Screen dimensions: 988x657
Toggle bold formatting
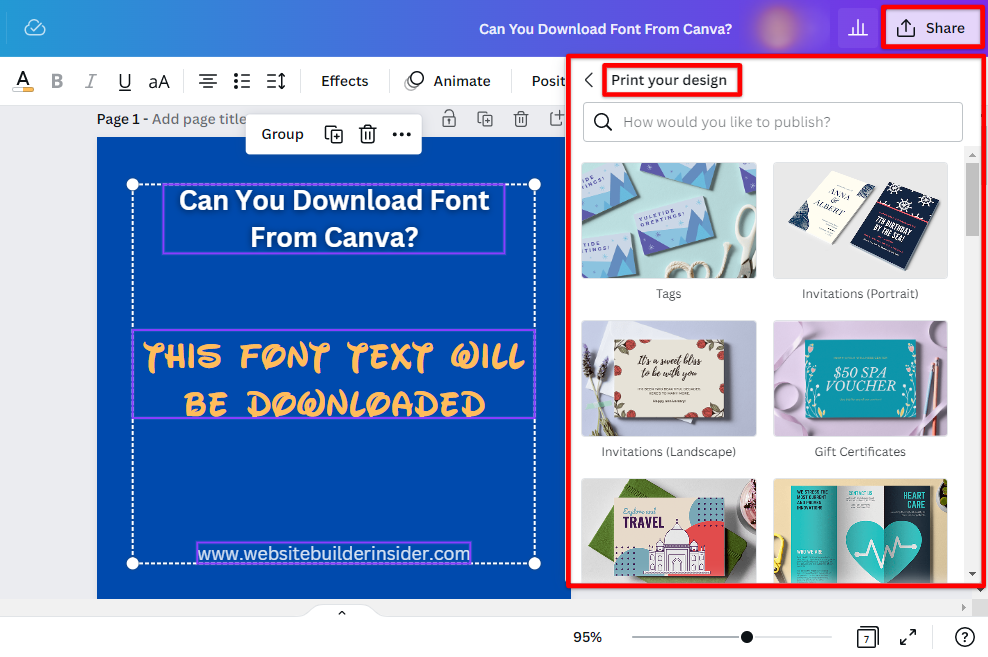tap(57, 82)
